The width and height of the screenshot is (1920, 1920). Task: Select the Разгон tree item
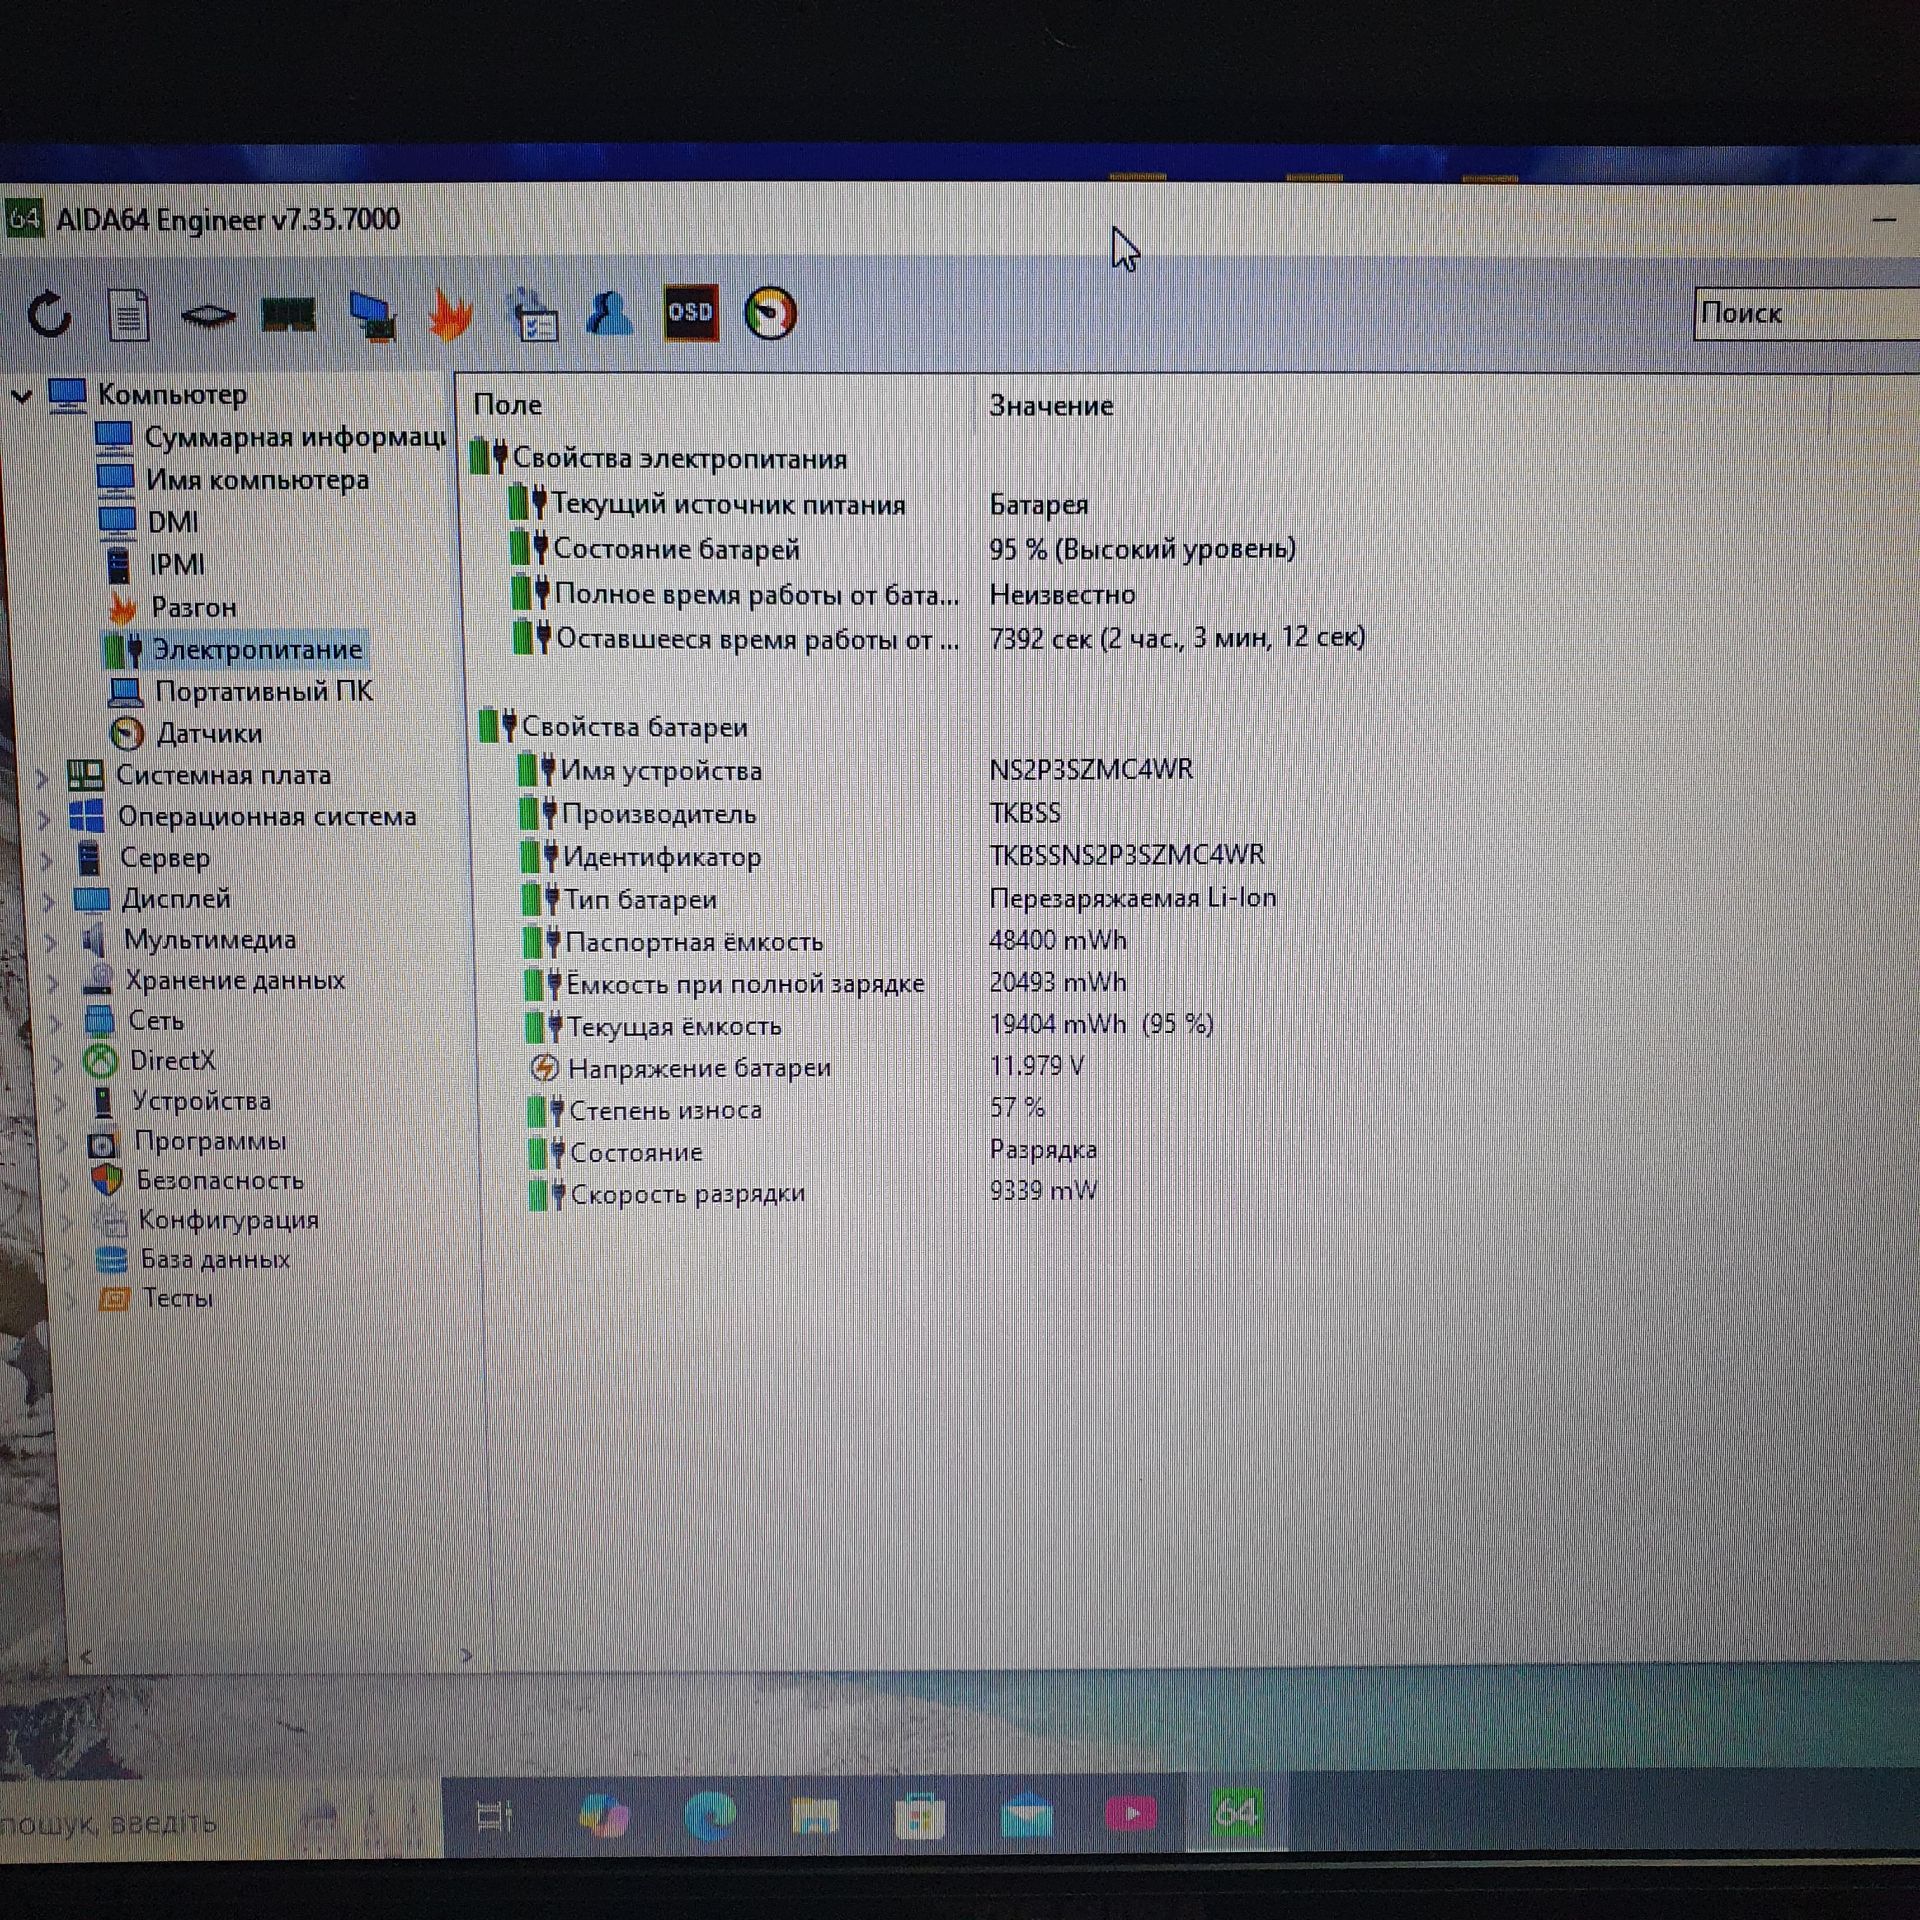(x=193, y=607)
